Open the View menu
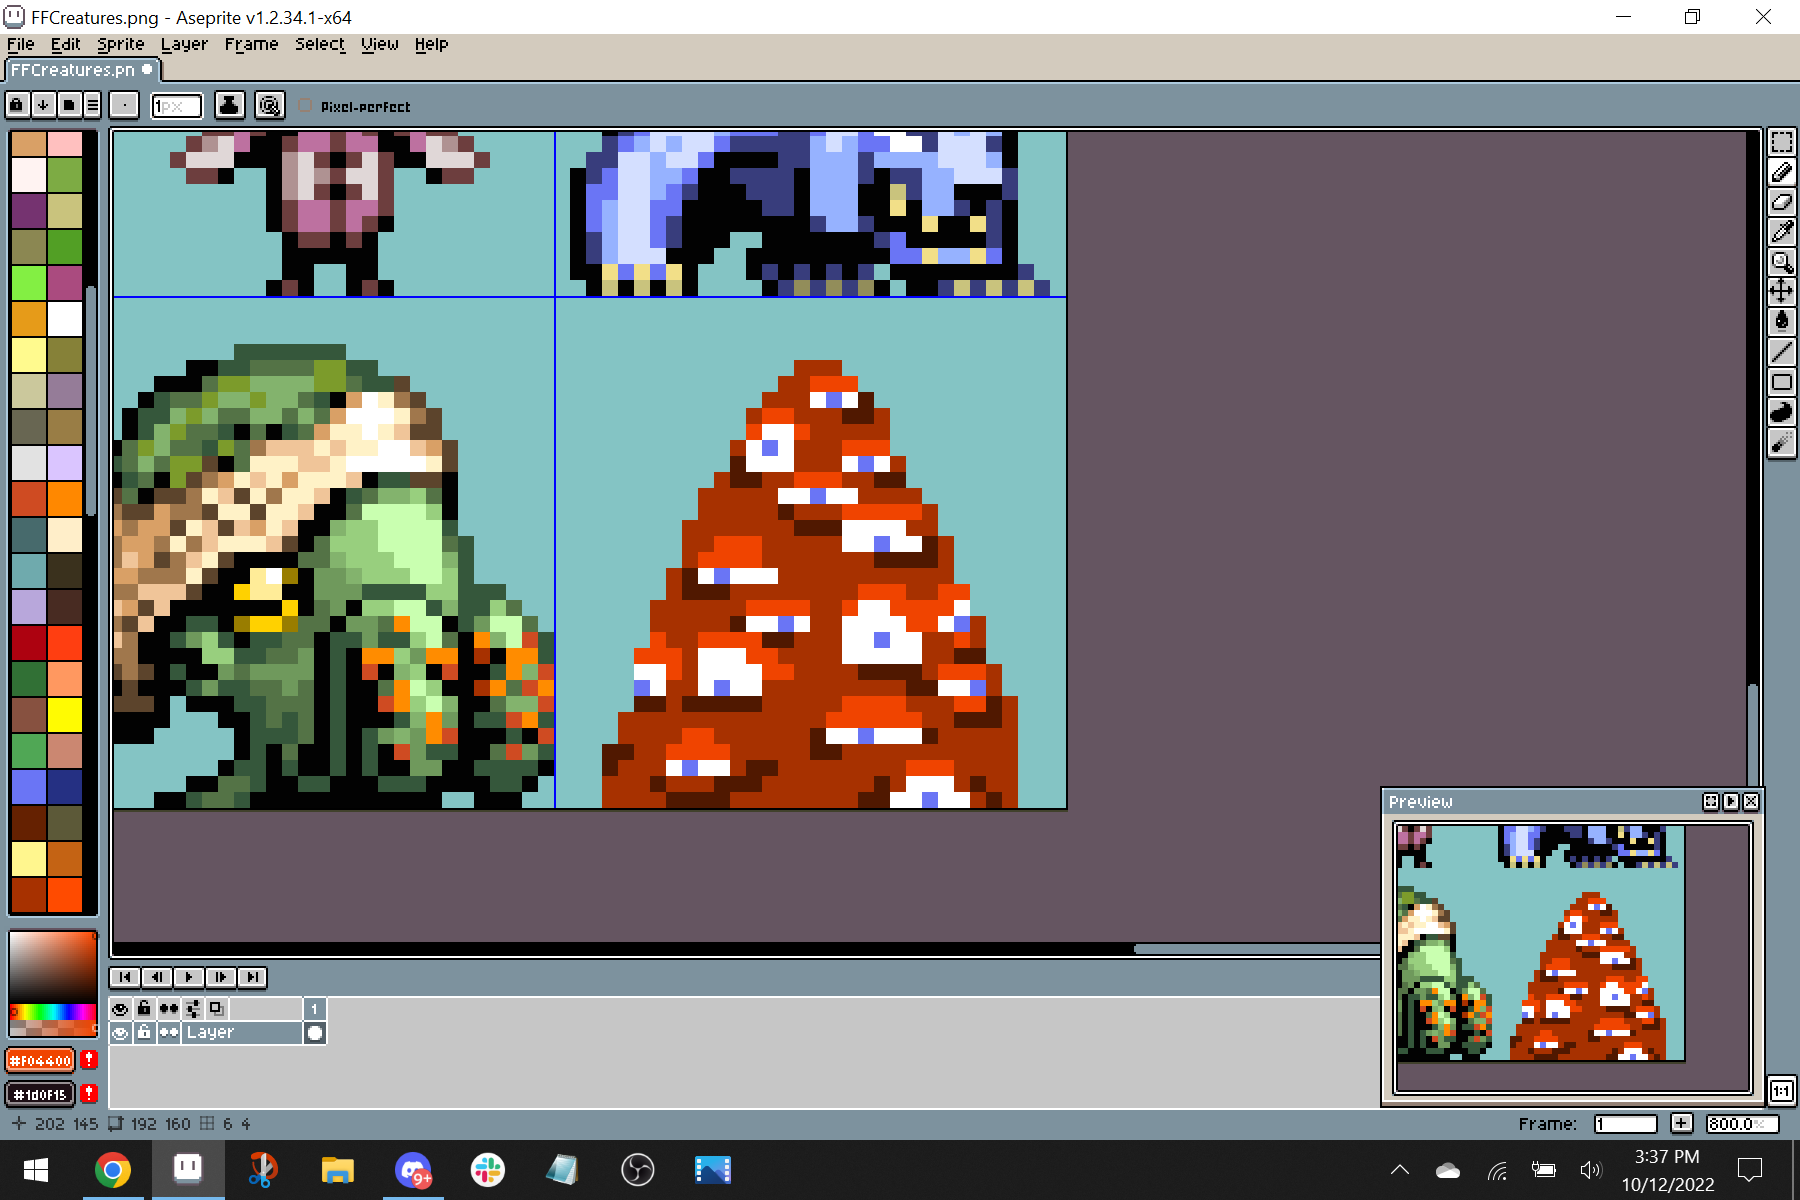 379,44
